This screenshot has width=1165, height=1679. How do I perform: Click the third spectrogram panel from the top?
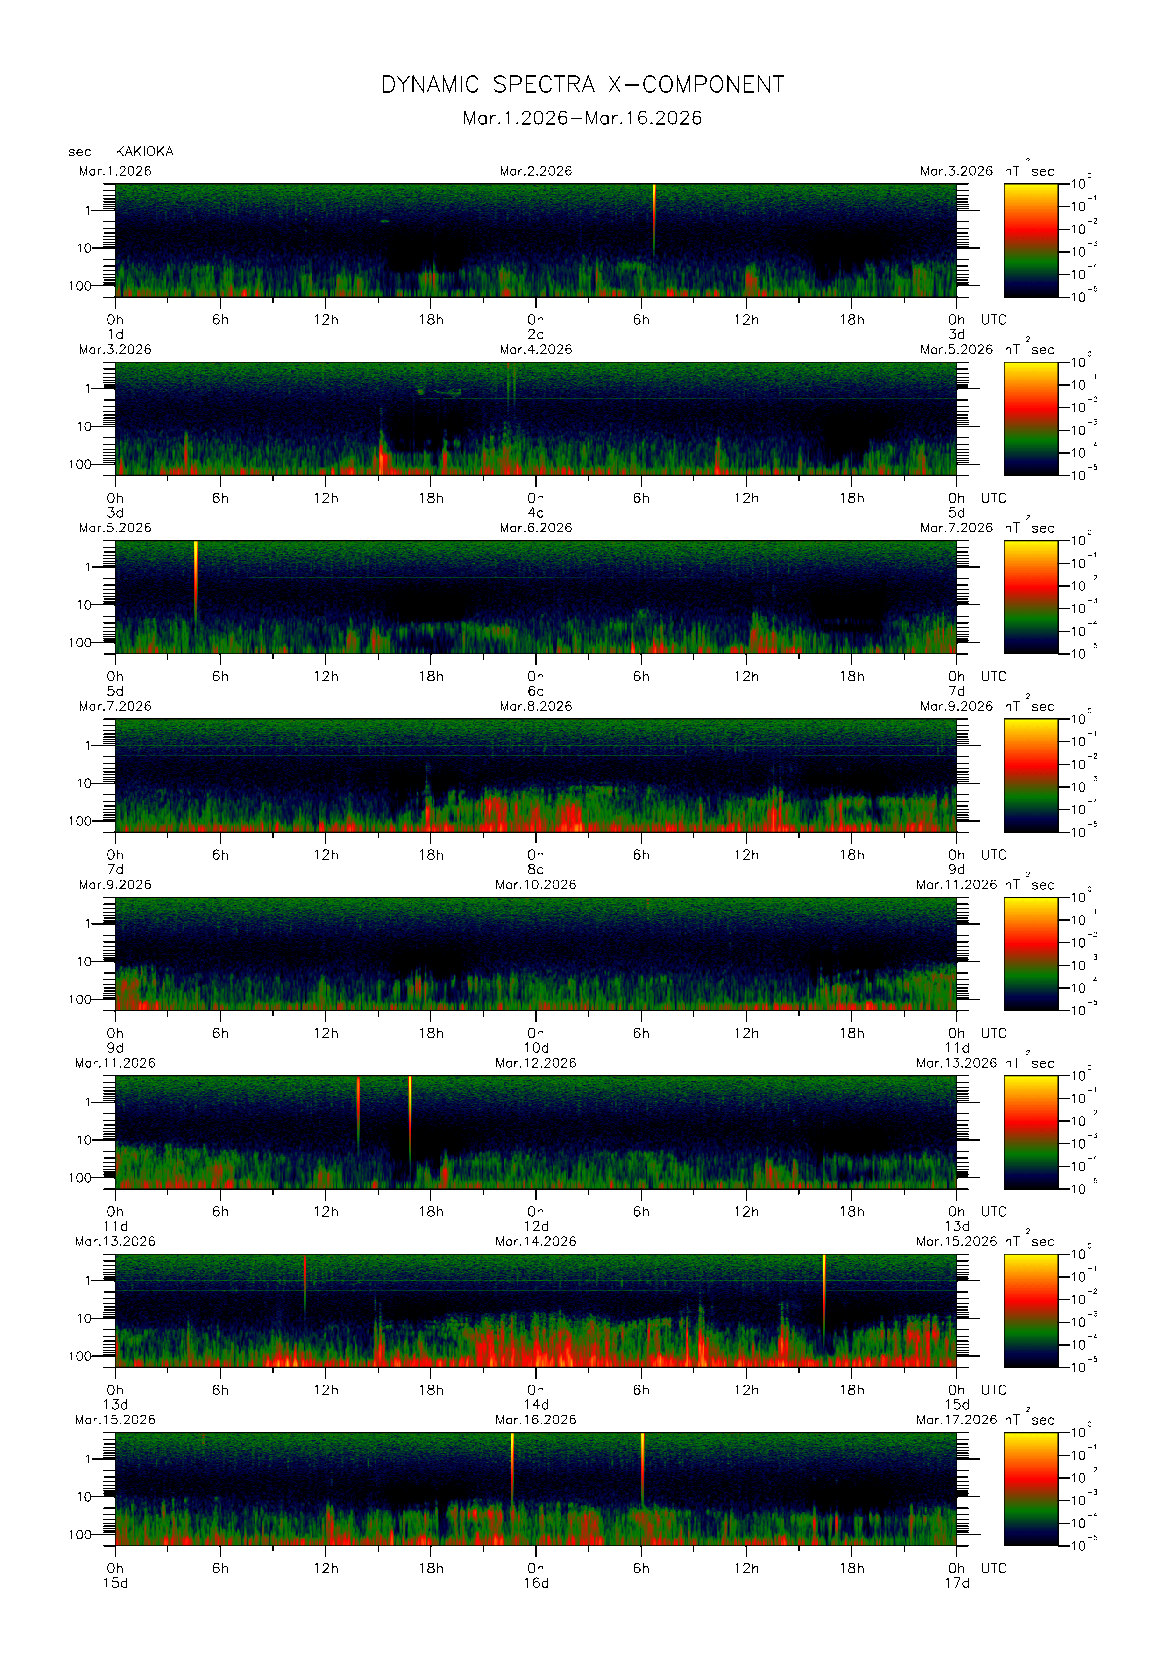pos(535,597)
